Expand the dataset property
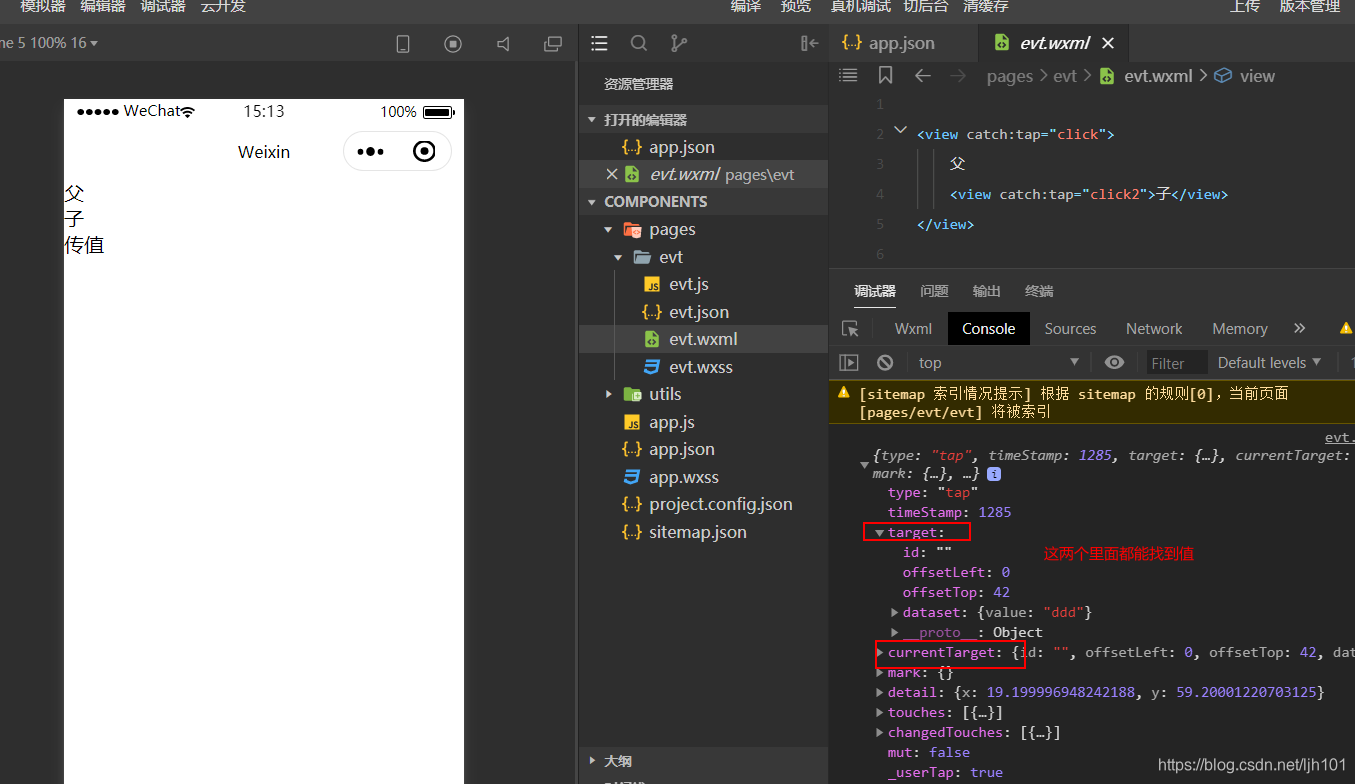 tap(895, 612)
